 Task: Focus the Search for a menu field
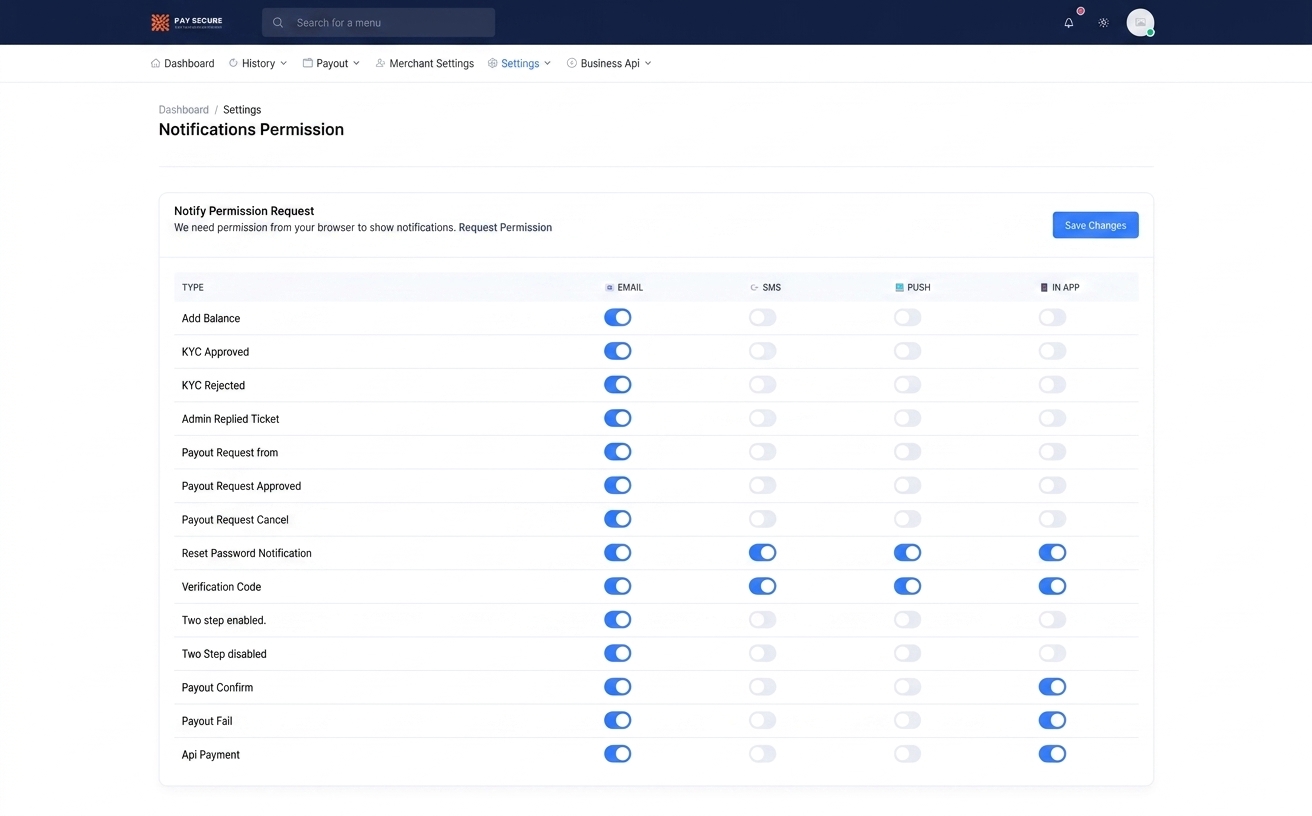point(378,22)
